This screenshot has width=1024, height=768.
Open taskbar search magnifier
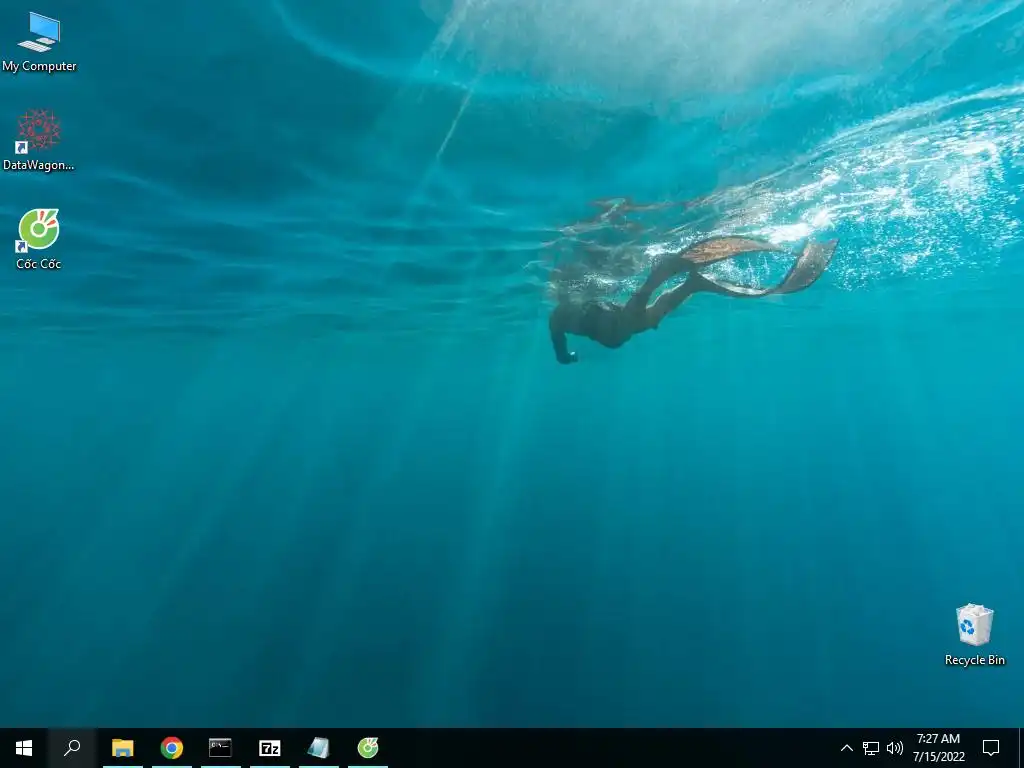[72, 748]
